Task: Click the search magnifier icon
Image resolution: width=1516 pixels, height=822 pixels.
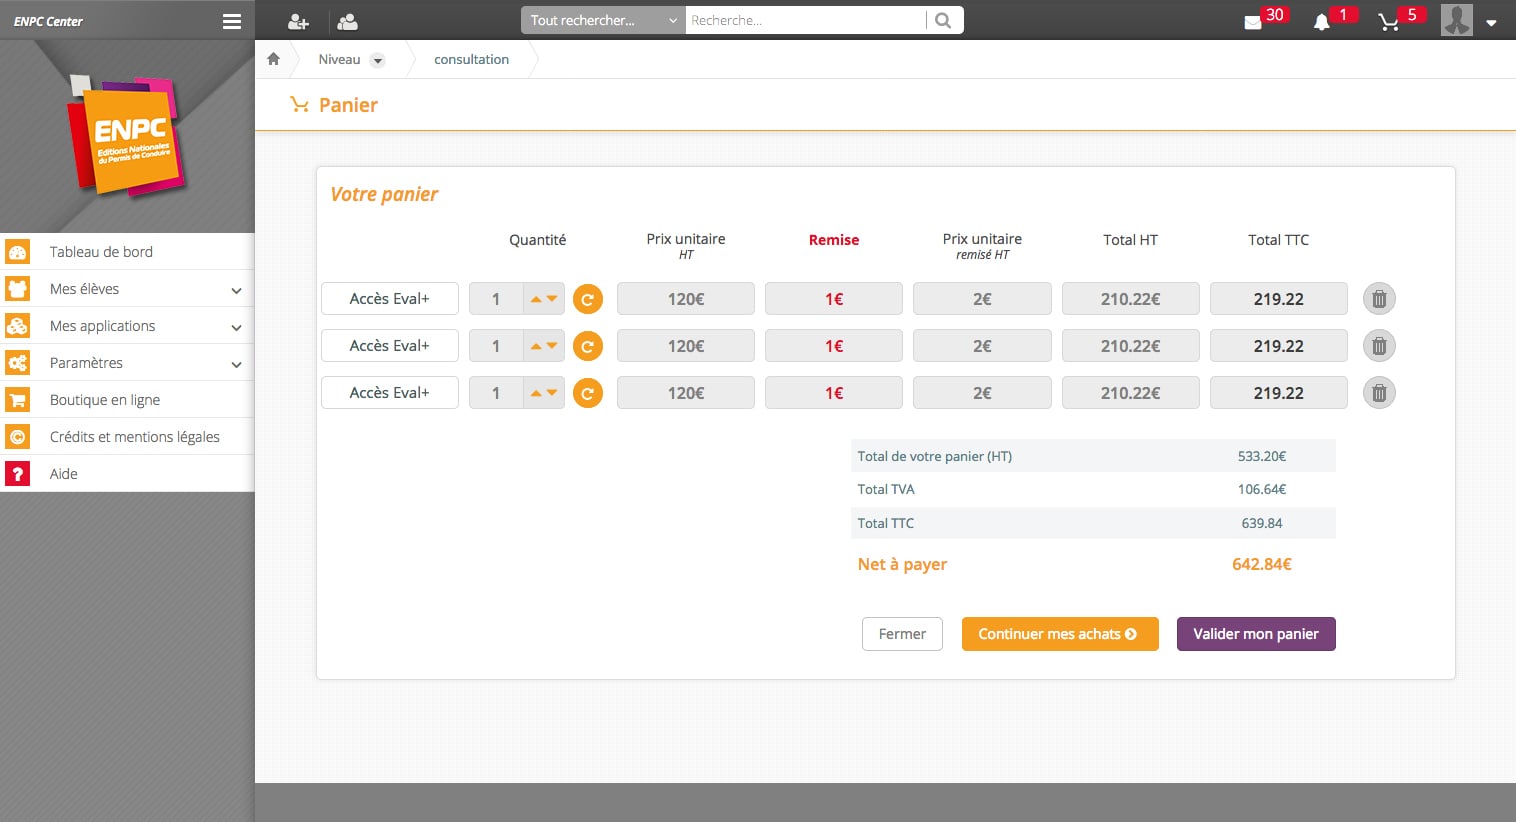Action: click(x=943, y=20)
